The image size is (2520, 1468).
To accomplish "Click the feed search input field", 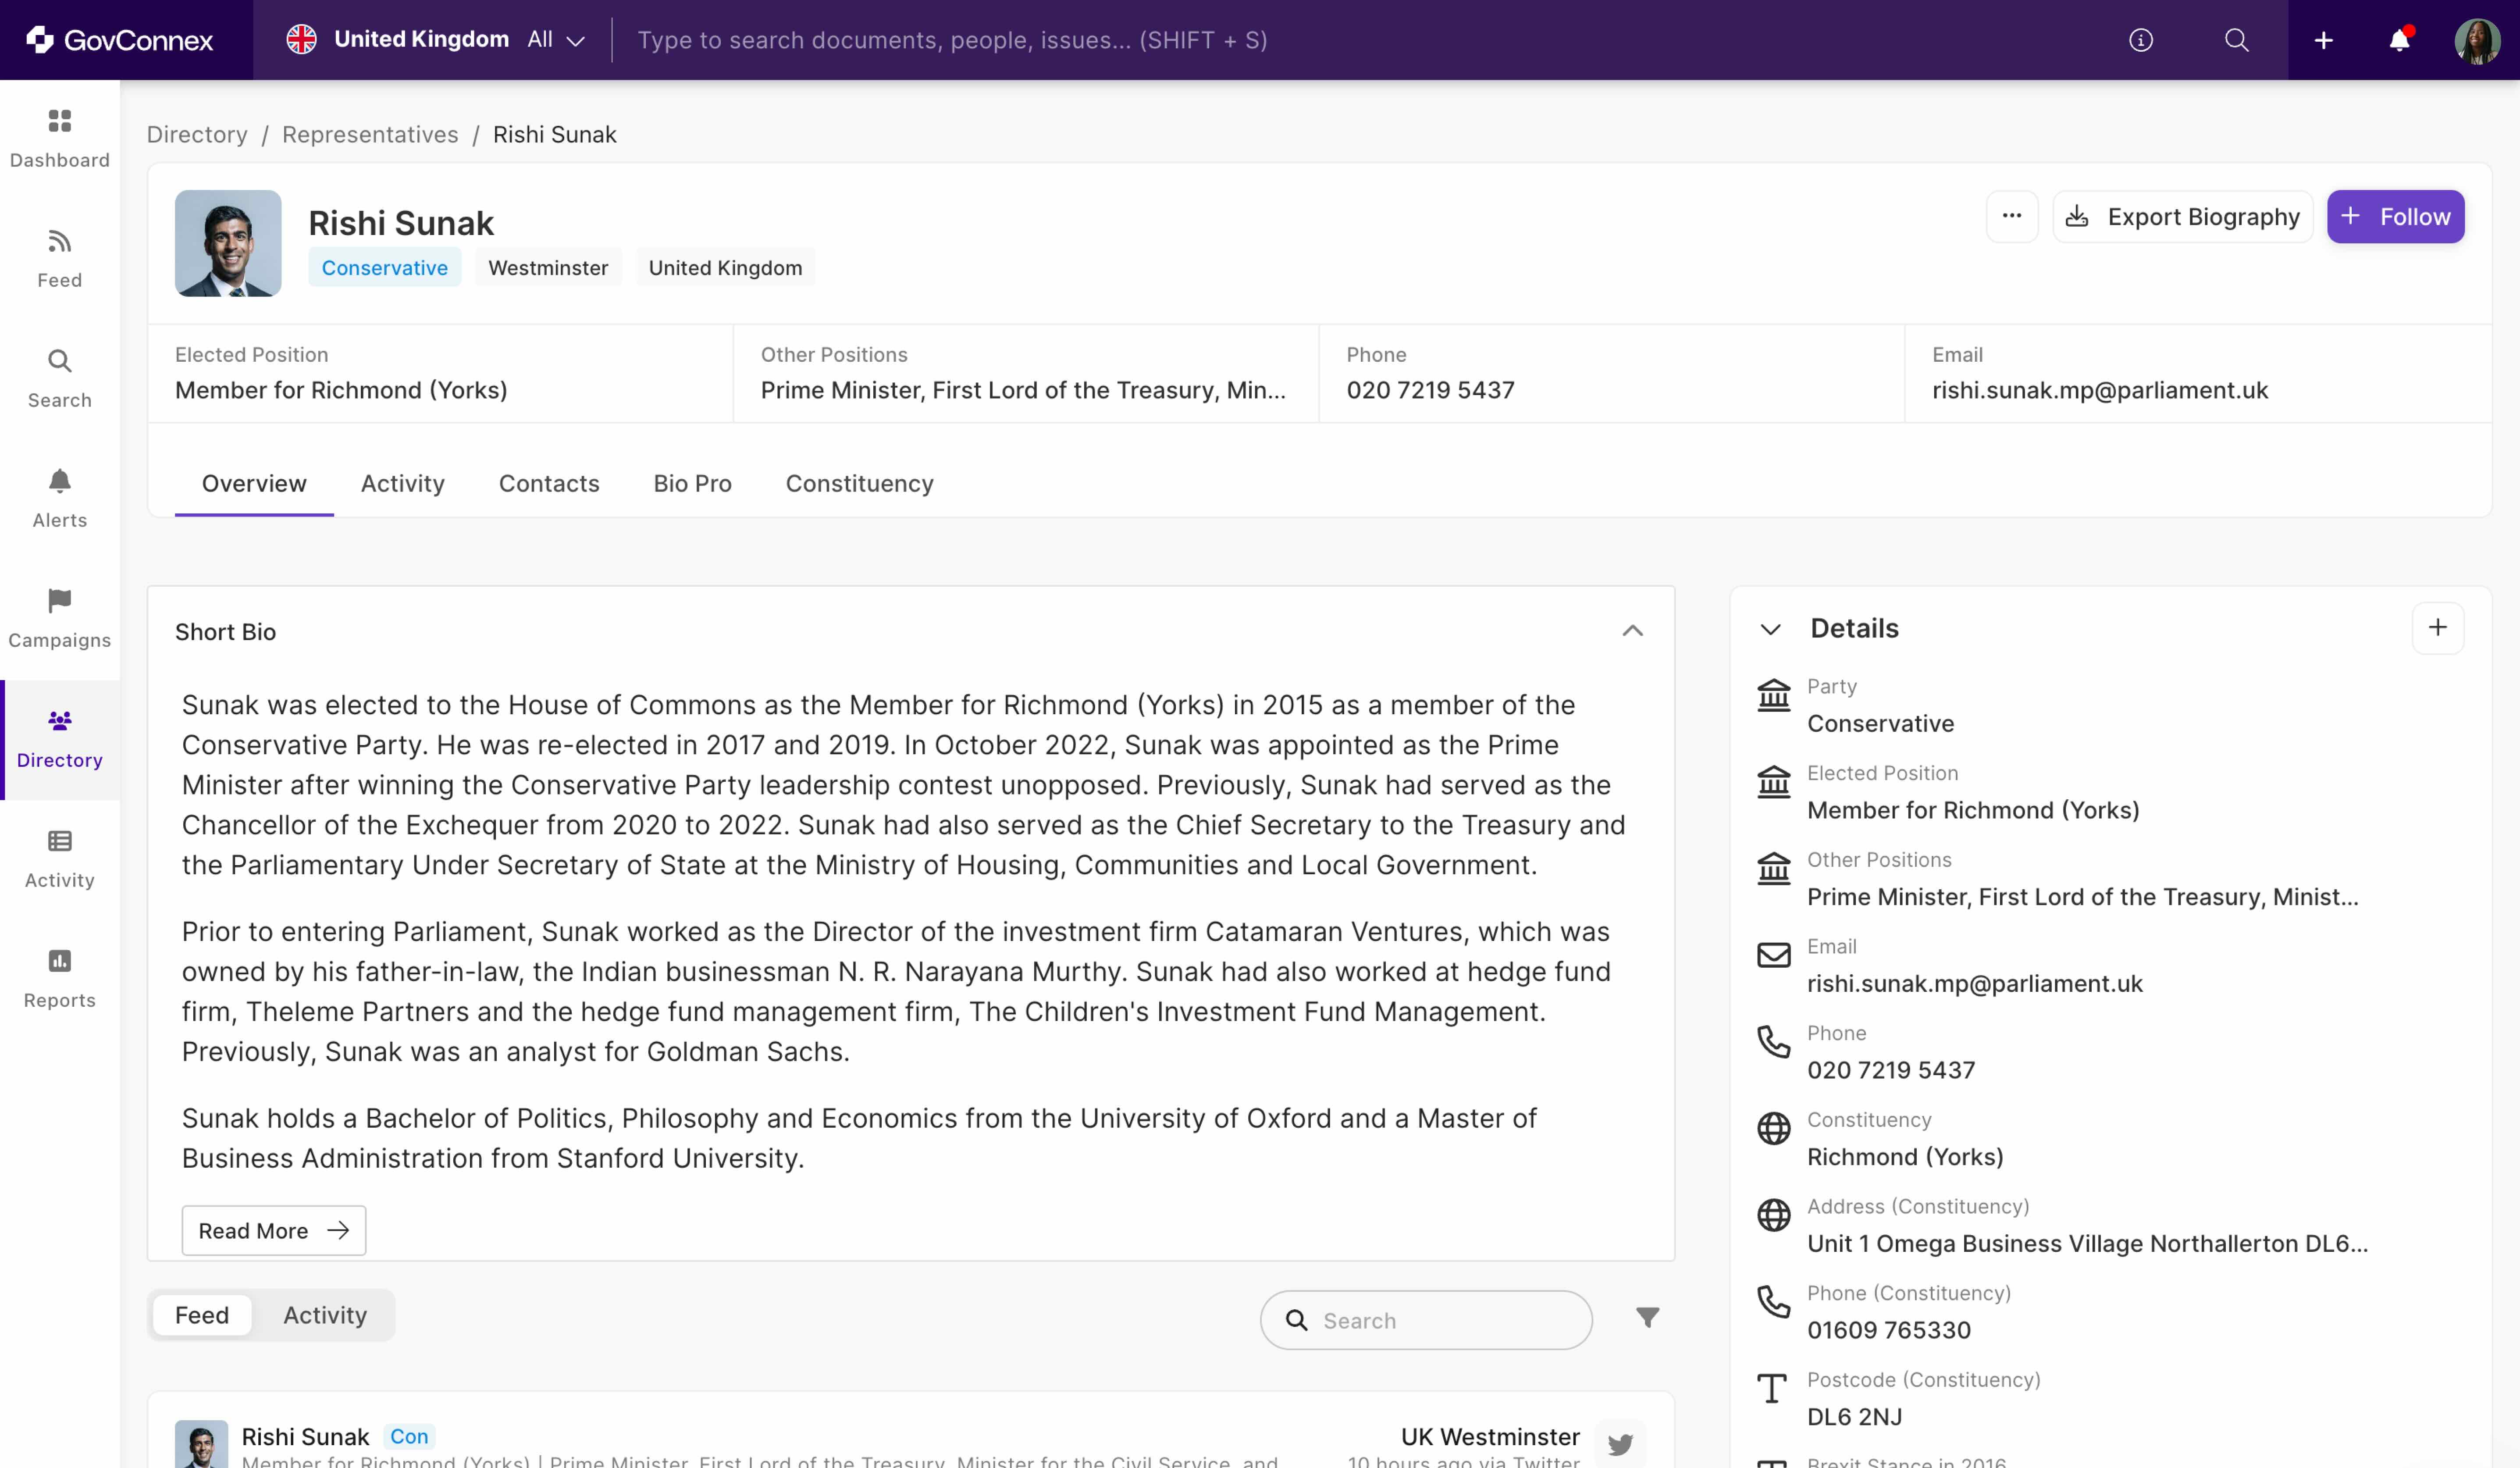I will click(1424, 1320).
